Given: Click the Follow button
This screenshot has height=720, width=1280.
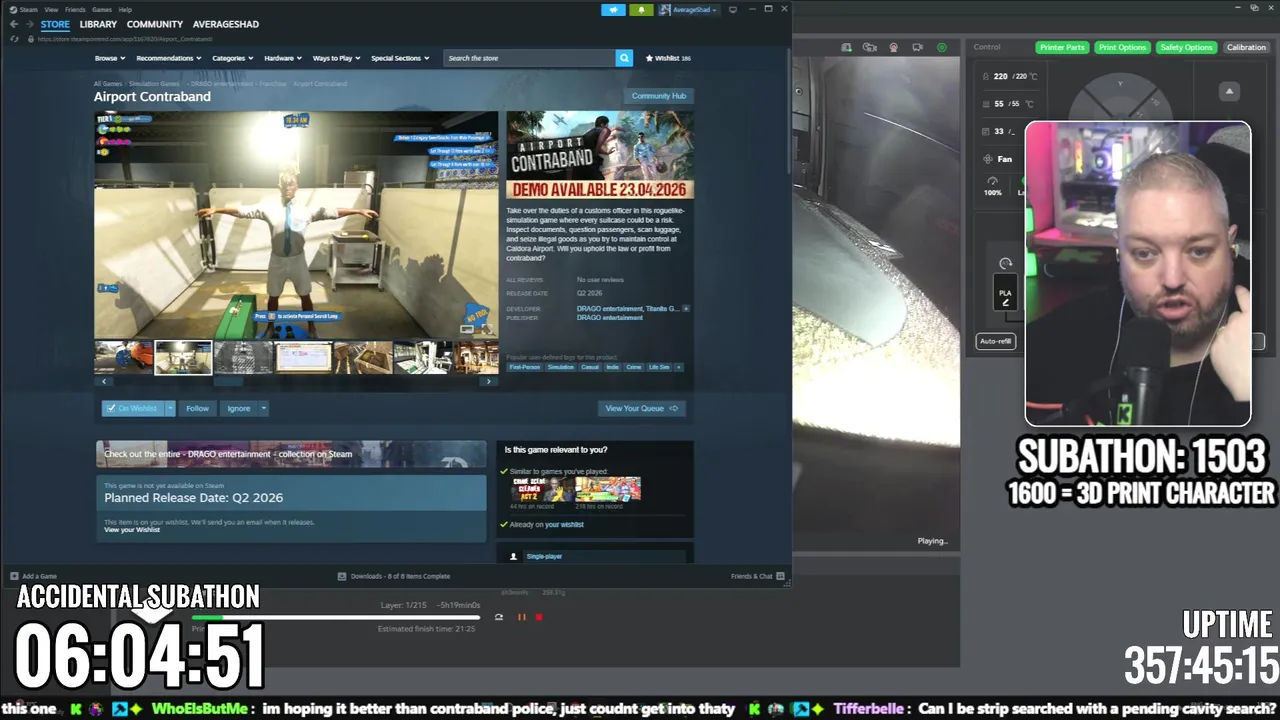Looking at the screenshot, I should (x=197, y=408).
